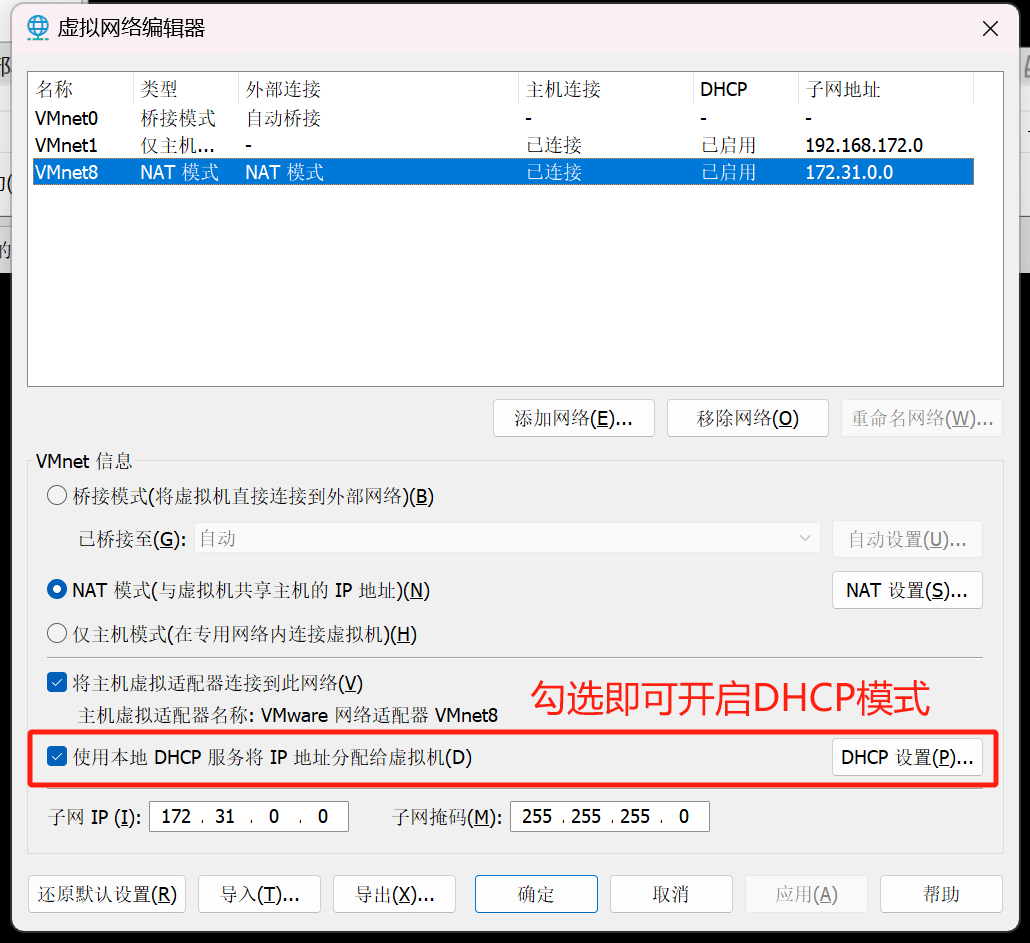Click the 取消 button

(x=671, y=894)
